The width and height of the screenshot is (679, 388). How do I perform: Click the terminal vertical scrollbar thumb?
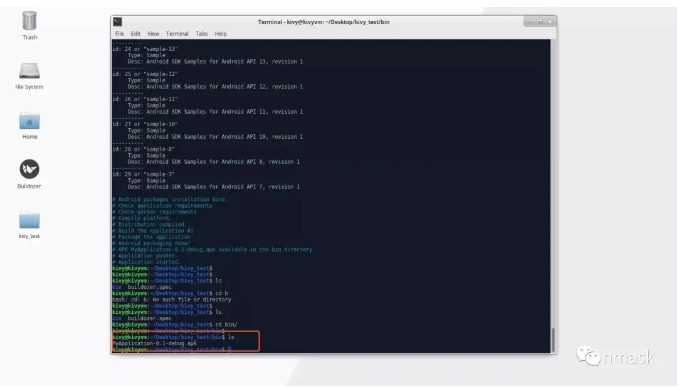[553, 340]
